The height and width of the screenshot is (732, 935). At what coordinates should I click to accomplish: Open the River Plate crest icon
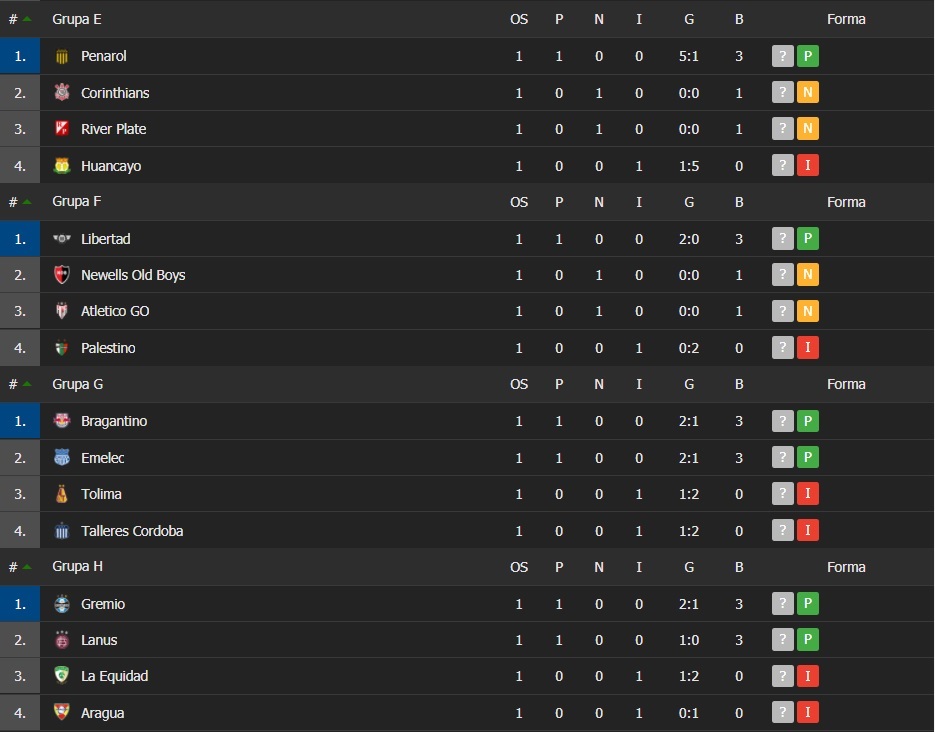point(62,129)
